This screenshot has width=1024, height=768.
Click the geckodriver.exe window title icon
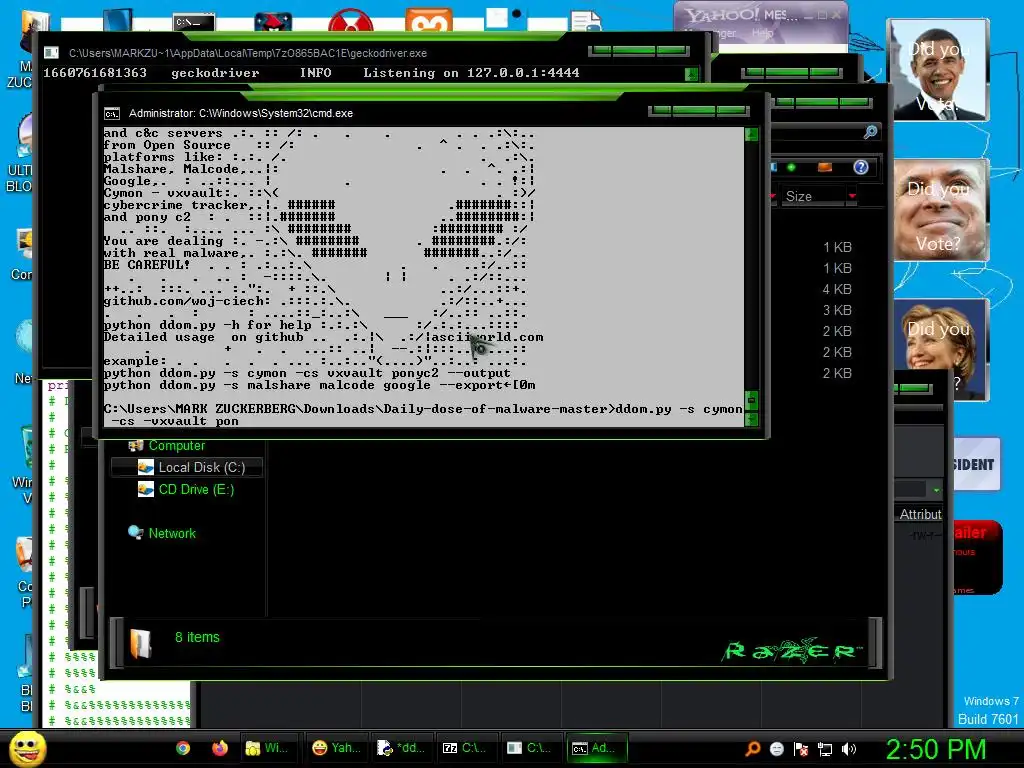(x=51, y=53)
